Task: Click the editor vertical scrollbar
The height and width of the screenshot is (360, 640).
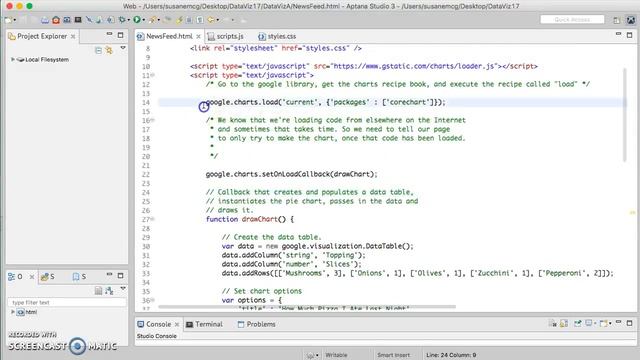Action: click(624, 115)
